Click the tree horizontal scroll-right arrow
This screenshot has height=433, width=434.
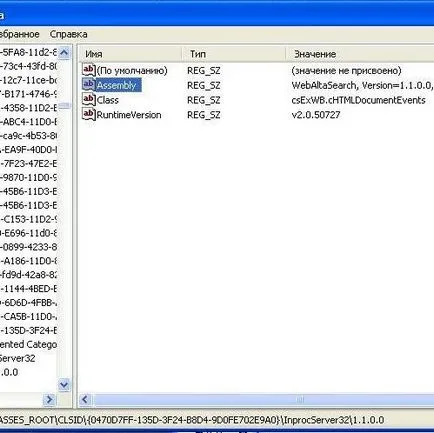(x=49, y=399)
